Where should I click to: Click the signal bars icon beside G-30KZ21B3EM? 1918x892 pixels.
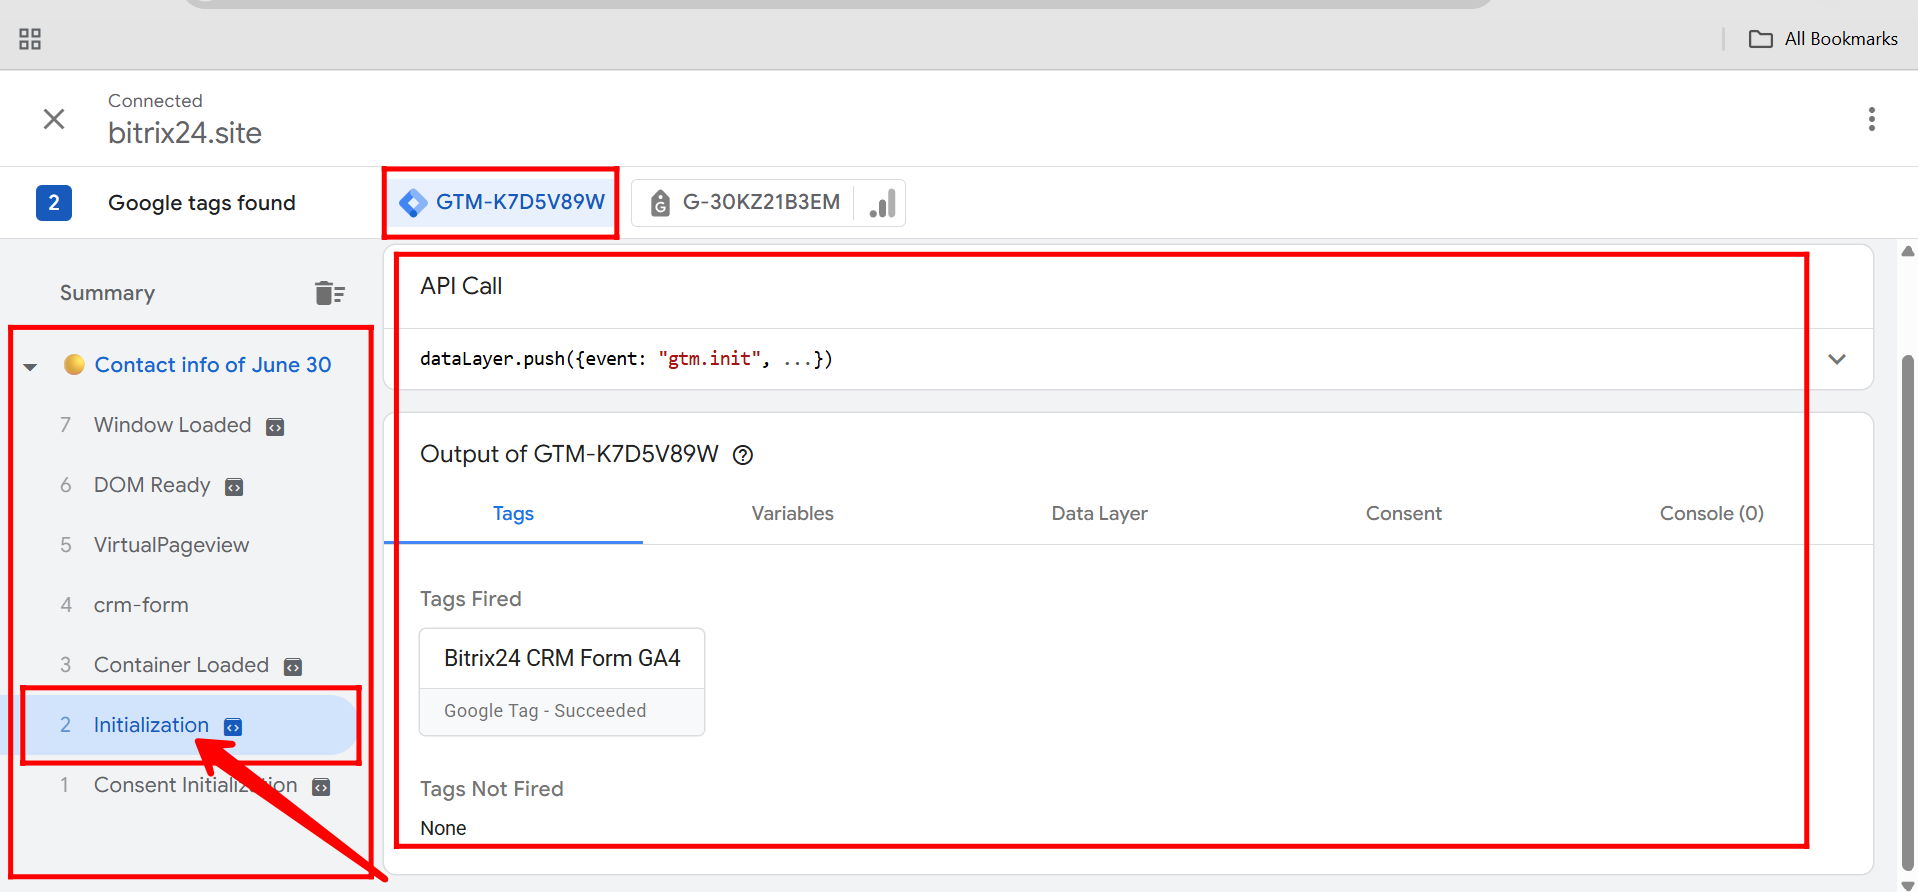(x=882, y=203)
